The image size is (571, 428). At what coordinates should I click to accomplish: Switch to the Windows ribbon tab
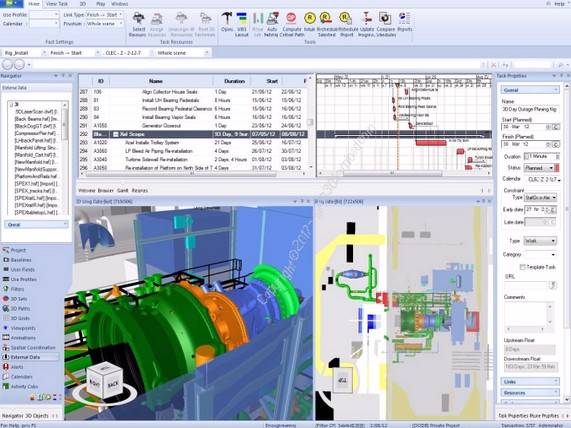(x=119, y=4)
